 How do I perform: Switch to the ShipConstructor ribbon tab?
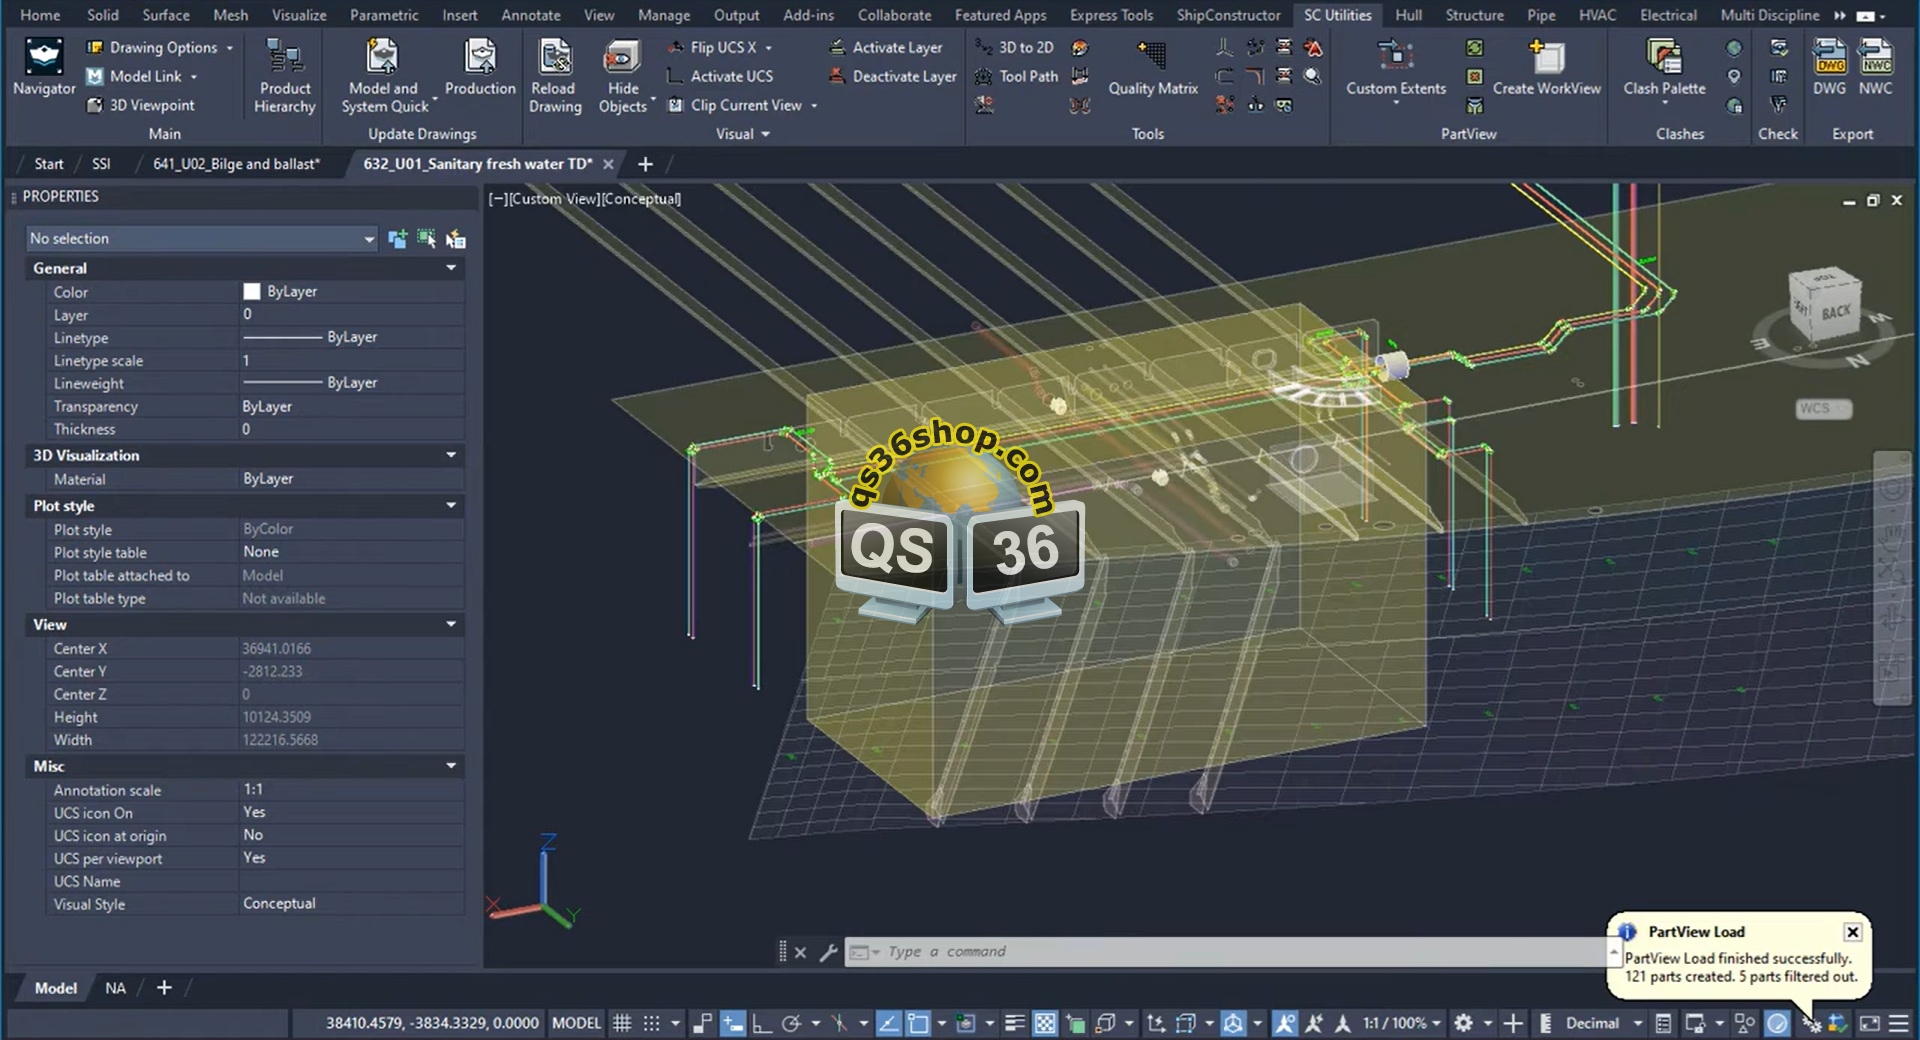(x=1227, y=15)
